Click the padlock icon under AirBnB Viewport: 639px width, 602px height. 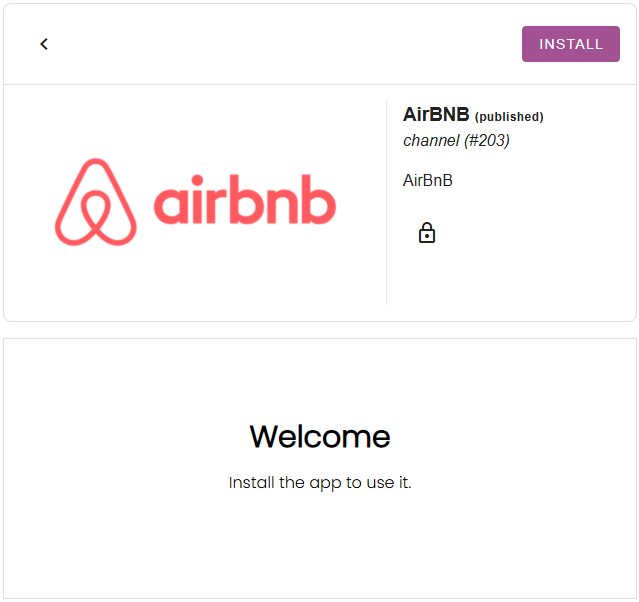[x=427, y=233]
